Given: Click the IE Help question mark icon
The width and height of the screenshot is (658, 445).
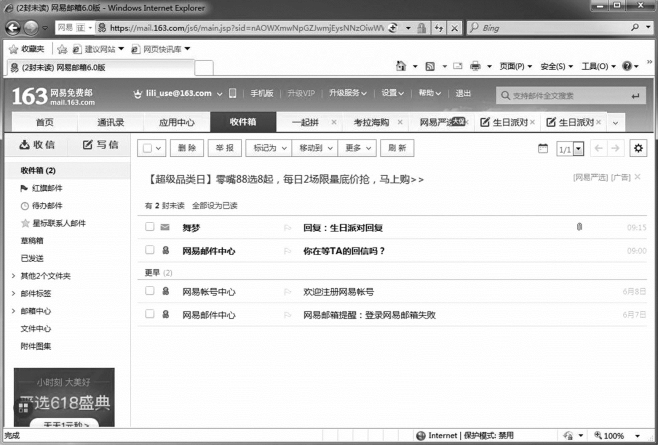Looking at the screenshot, I should [627, 66].
